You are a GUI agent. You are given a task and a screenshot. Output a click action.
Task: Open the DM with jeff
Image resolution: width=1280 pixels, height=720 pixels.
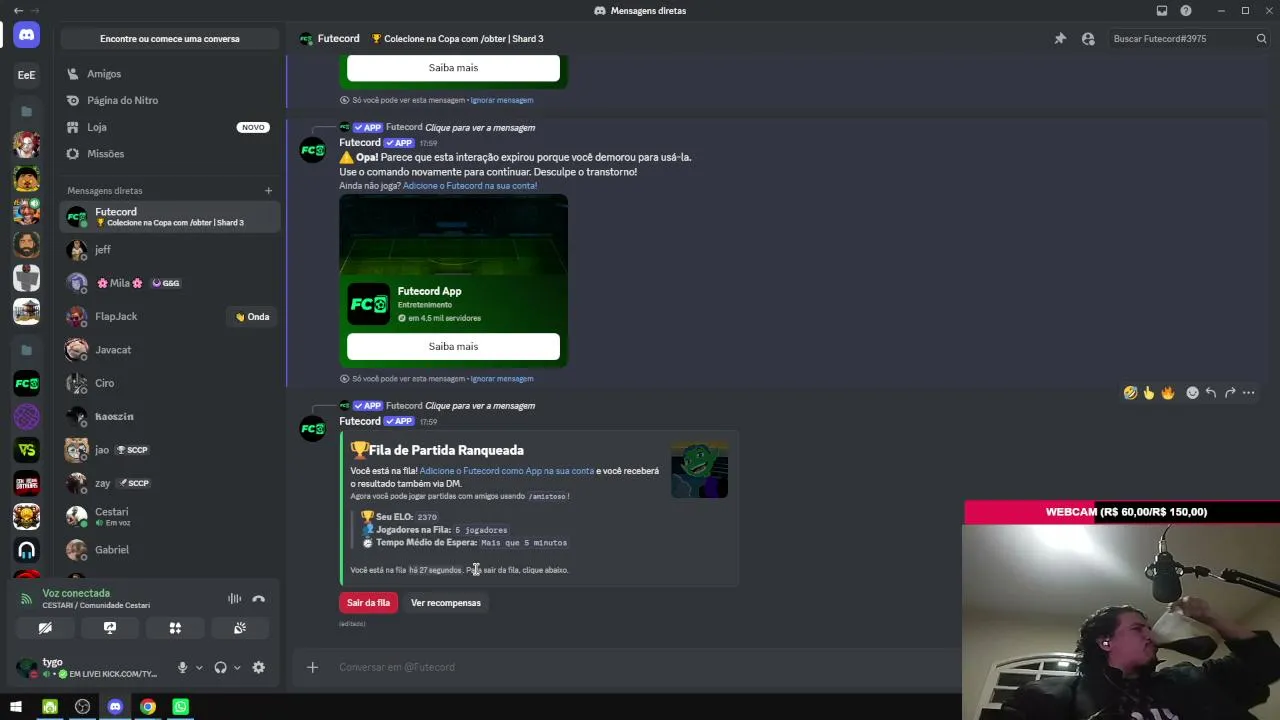pos(170,250)
